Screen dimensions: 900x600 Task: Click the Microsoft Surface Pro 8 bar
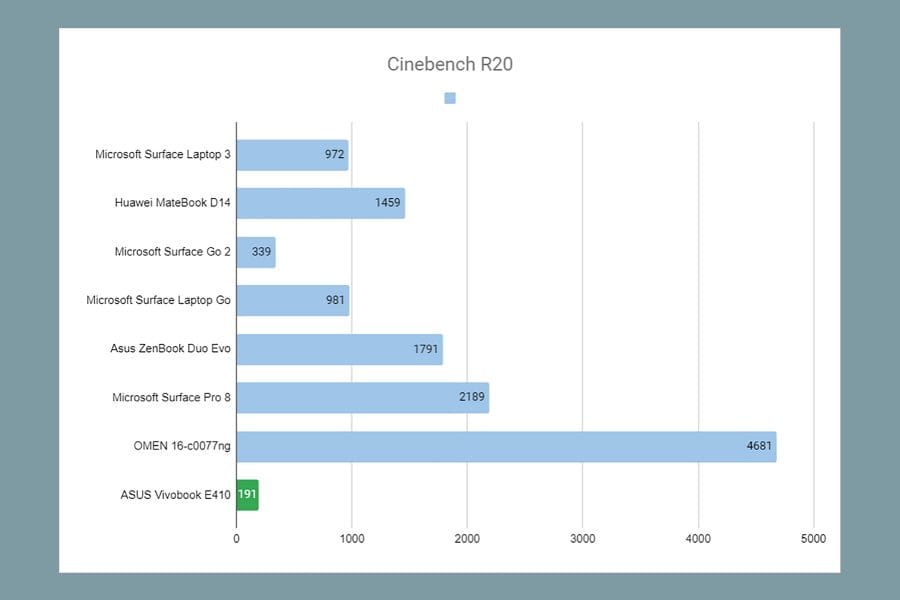[363, 397]
